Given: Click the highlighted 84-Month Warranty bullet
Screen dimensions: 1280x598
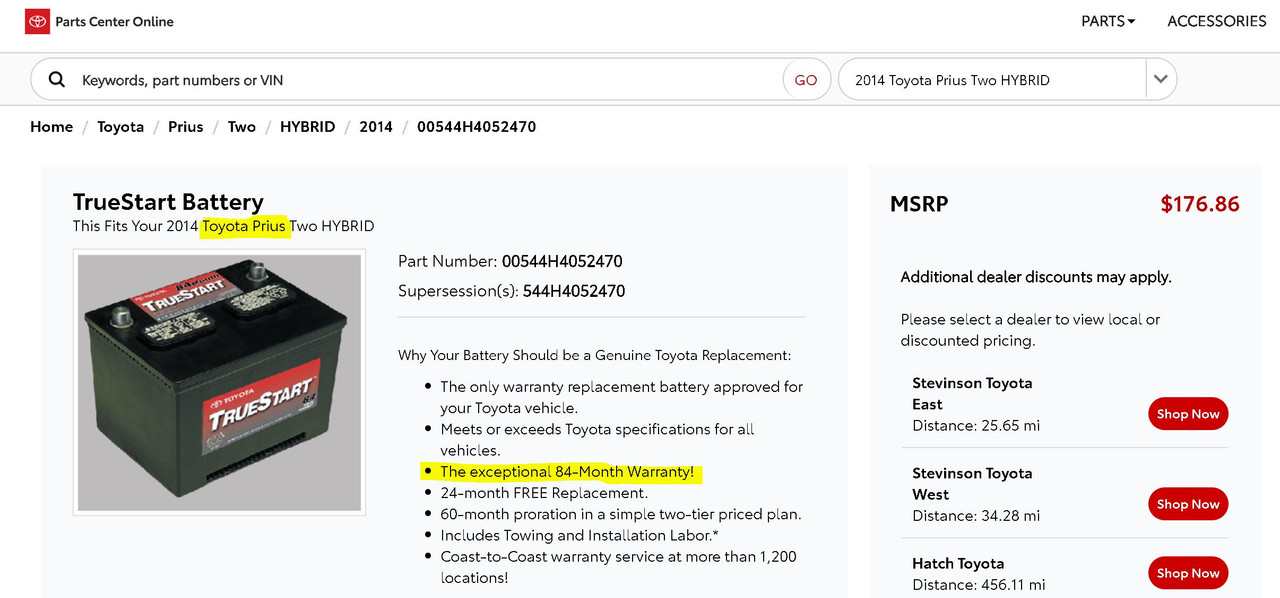Looking at the screenshot, I should coord(567,472).
